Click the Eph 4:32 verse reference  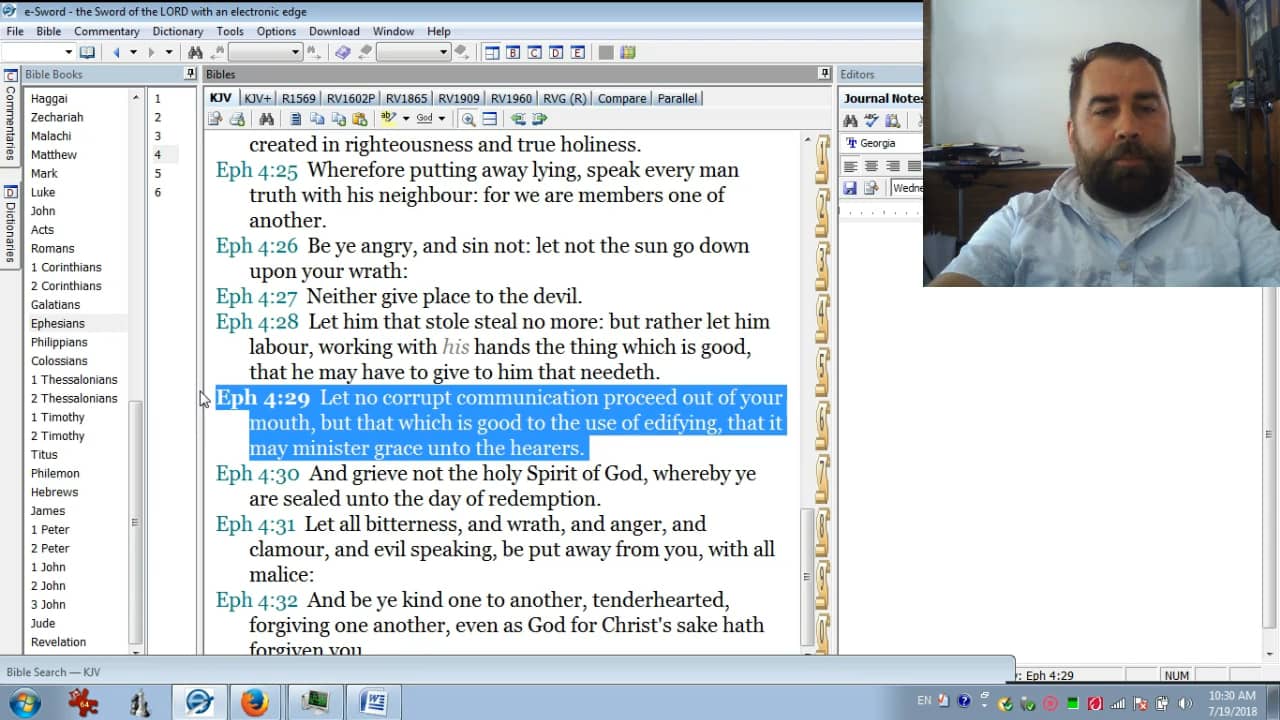coord(257,600)
